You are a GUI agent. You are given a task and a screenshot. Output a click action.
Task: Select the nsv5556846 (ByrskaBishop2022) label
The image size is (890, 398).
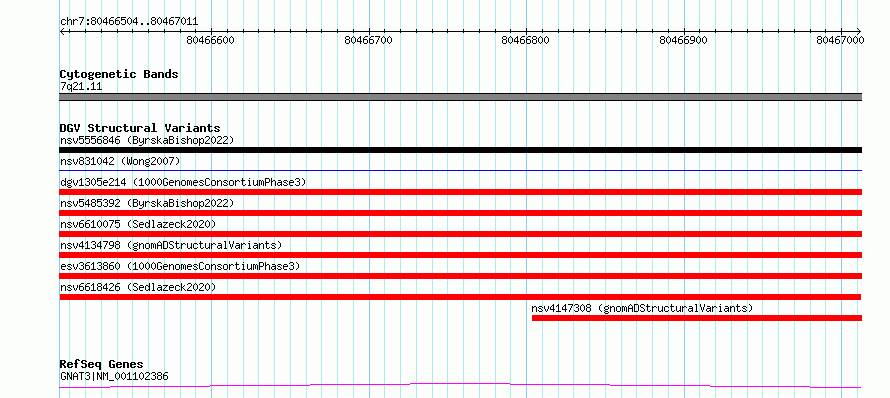[146, 140]
